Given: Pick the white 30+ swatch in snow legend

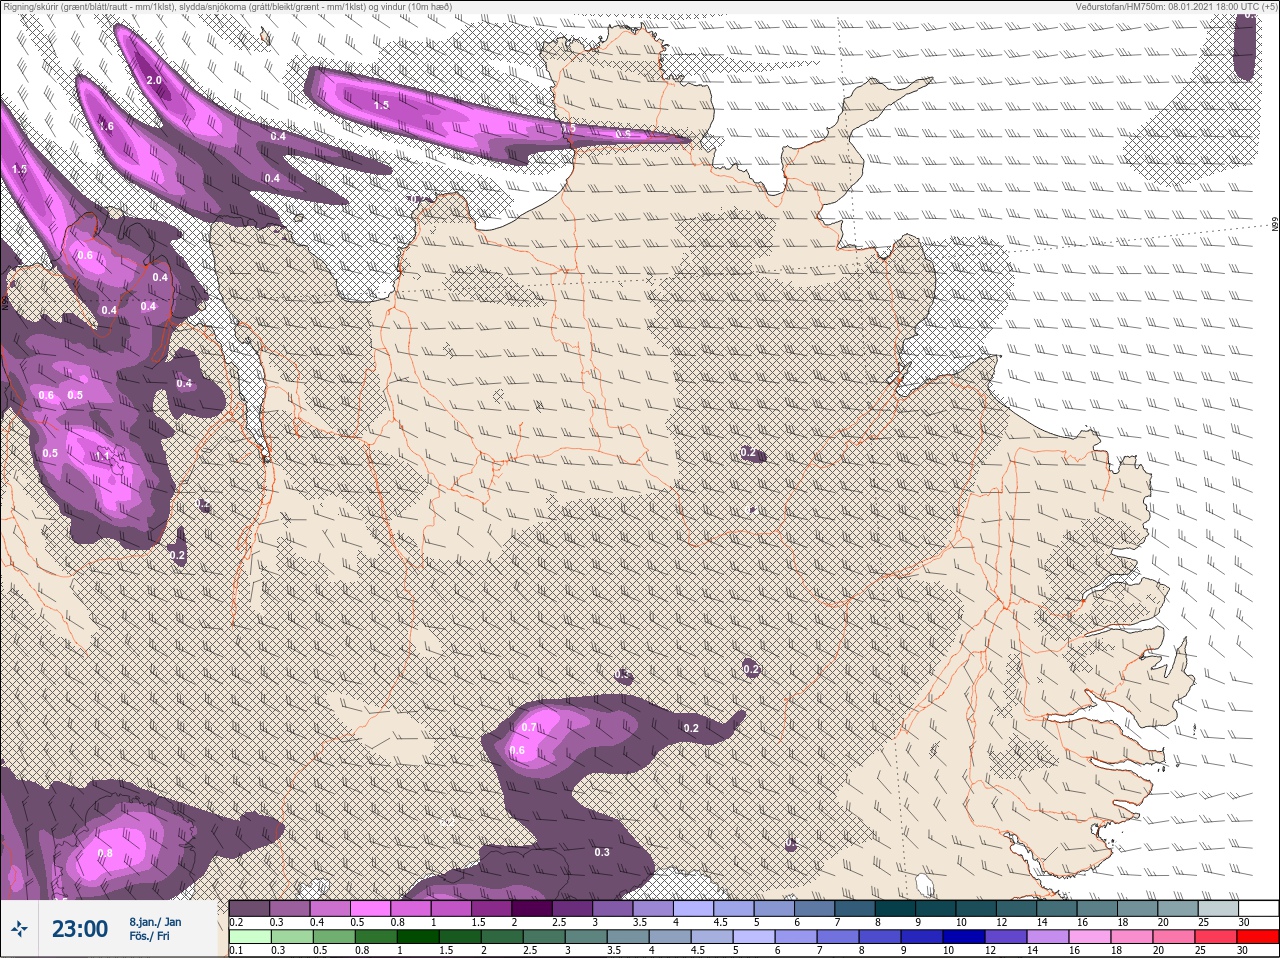Looking at the screenshot, I should [x=1259, y=908].
